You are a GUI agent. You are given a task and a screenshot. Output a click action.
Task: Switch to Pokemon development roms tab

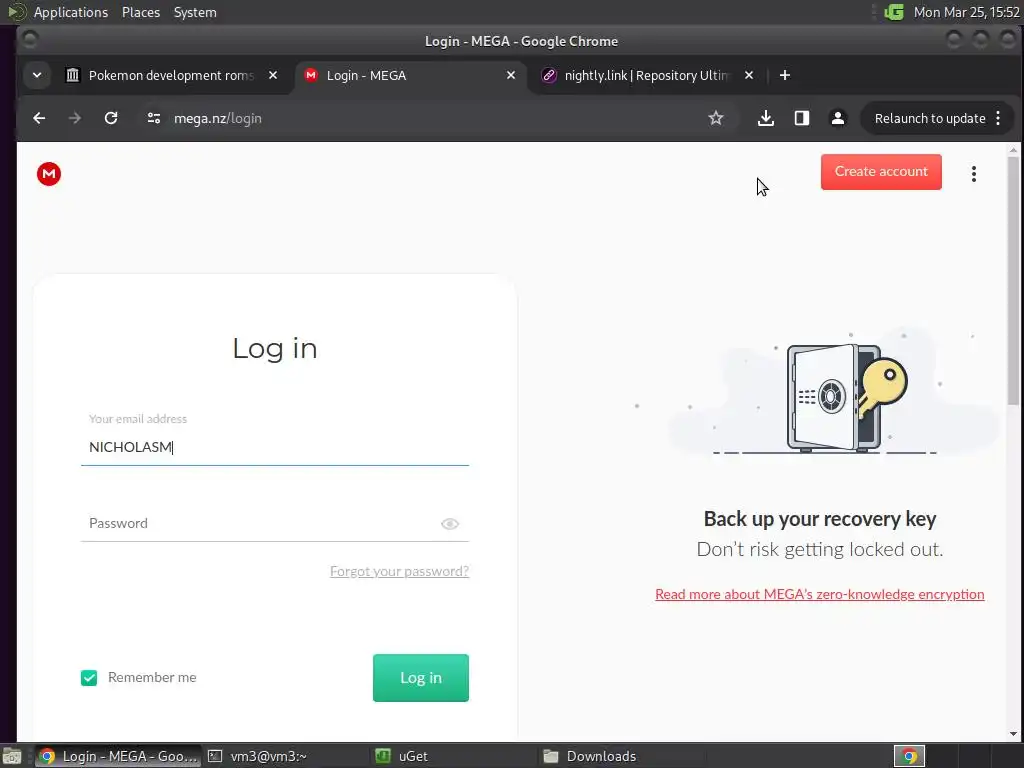pos(171,75)
